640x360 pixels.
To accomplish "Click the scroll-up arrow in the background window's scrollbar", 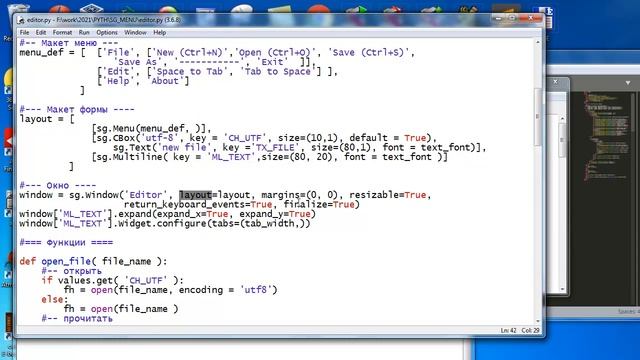I will [x=562, y=118].
